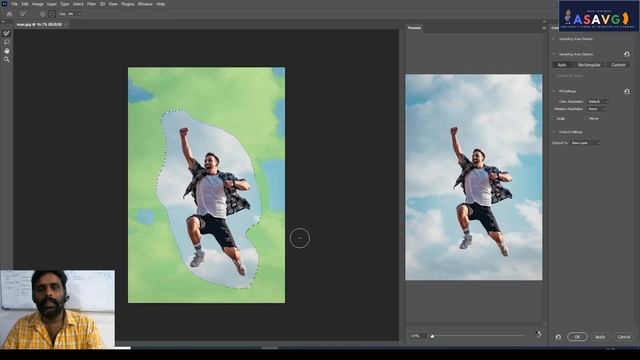Click fit preview icon beside zoom slider
Screen dimensions: 640x360
(x=539, y=334)
